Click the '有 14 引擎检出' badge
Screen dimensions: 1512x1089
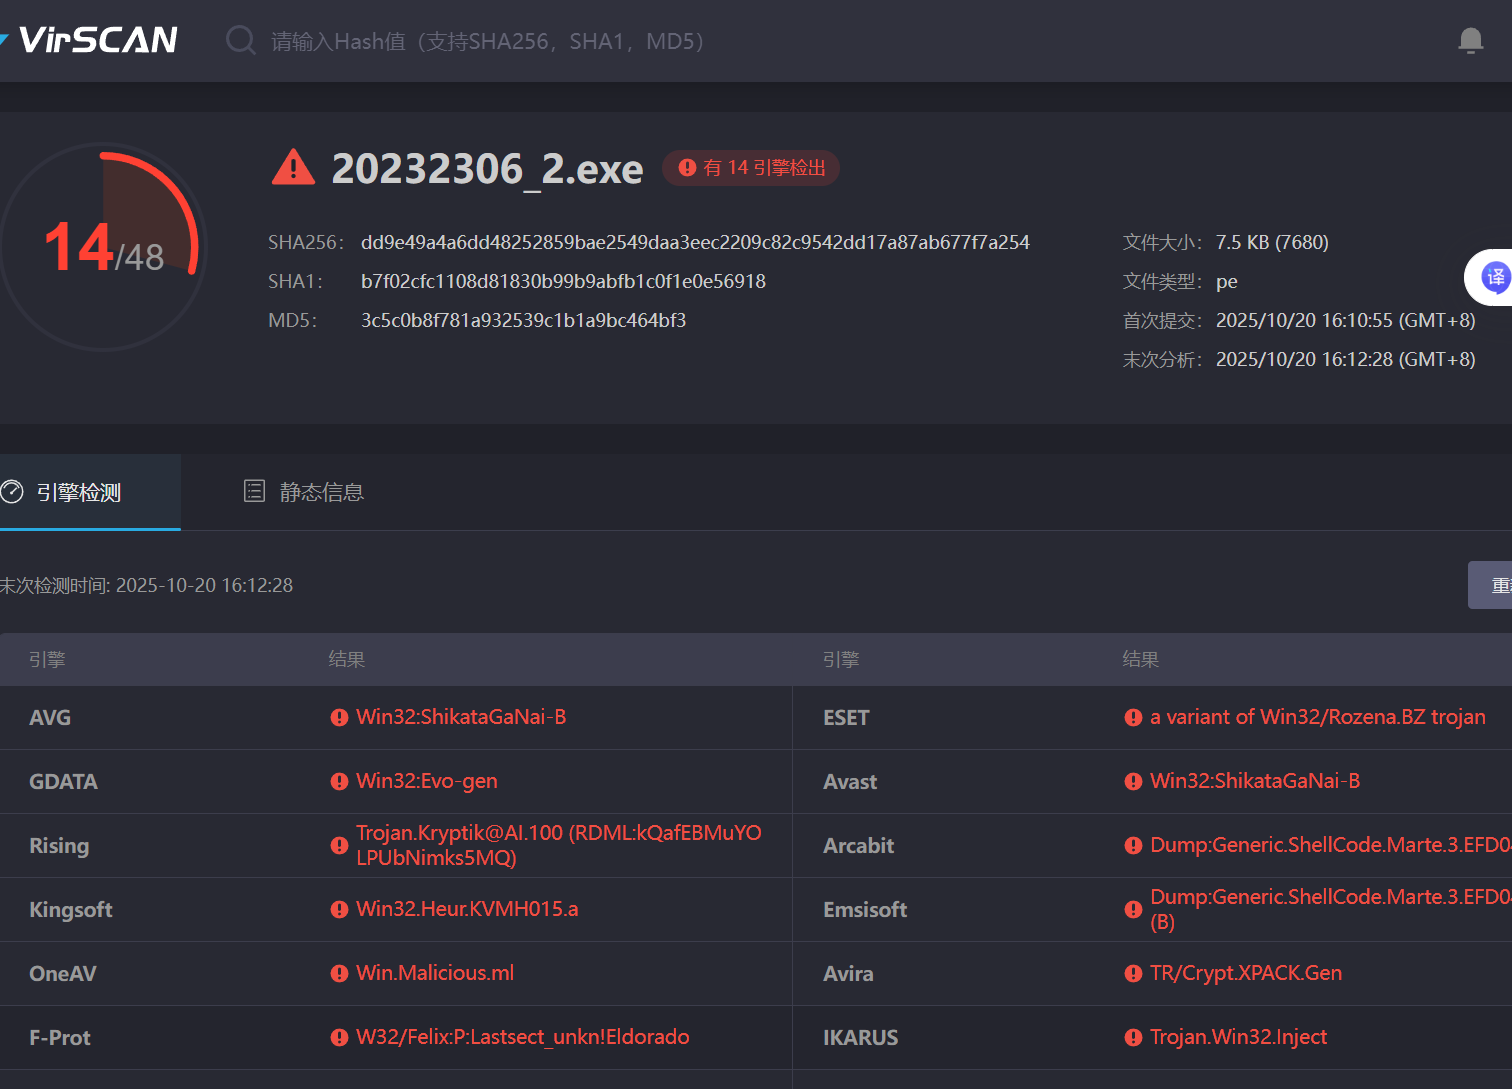tap(751, 168)
